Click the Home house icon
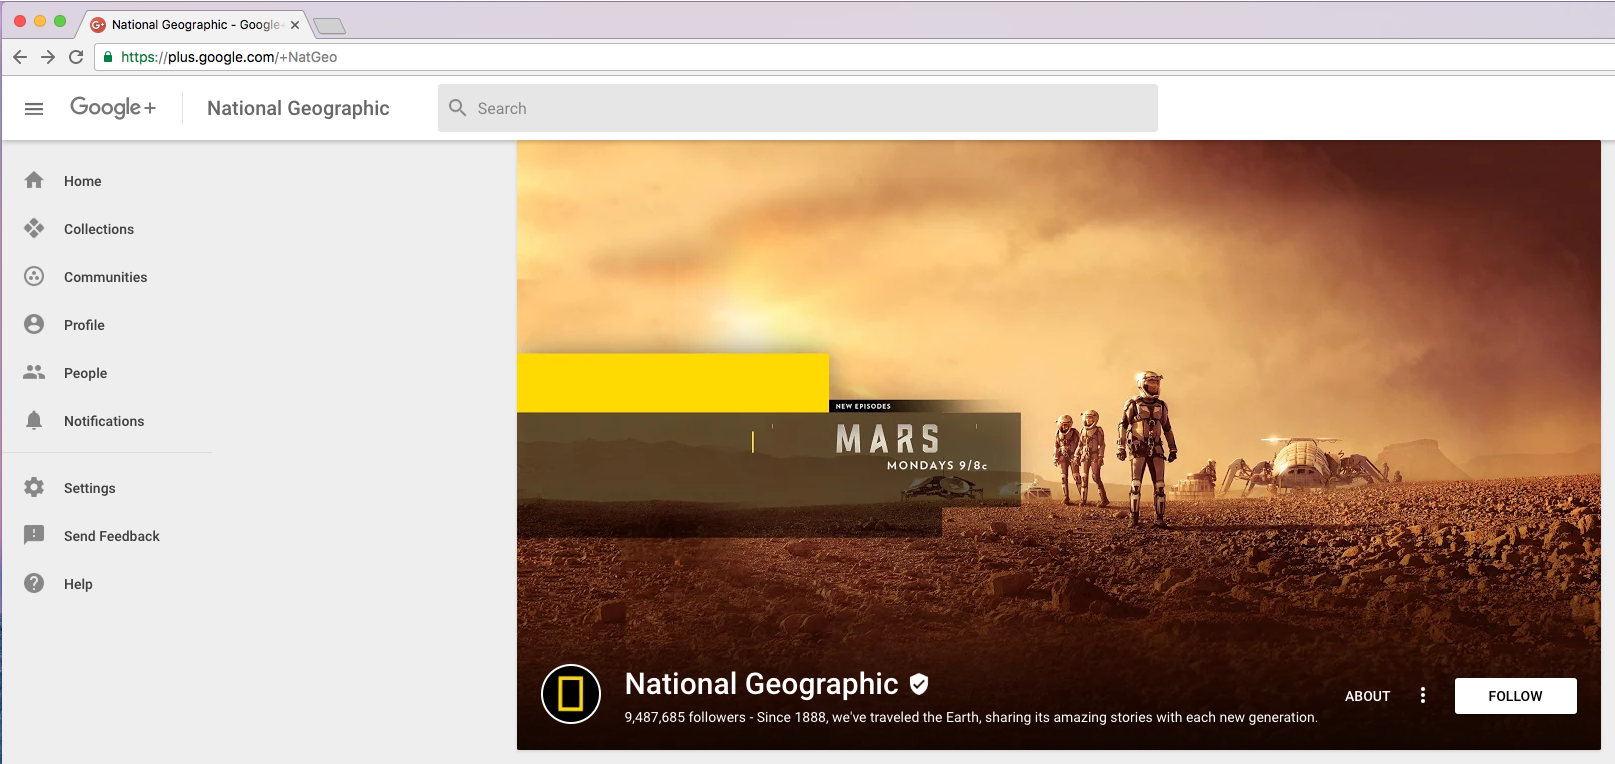Image resolution: width=1615 pixels, height=764 pixels. pos(34,180)
